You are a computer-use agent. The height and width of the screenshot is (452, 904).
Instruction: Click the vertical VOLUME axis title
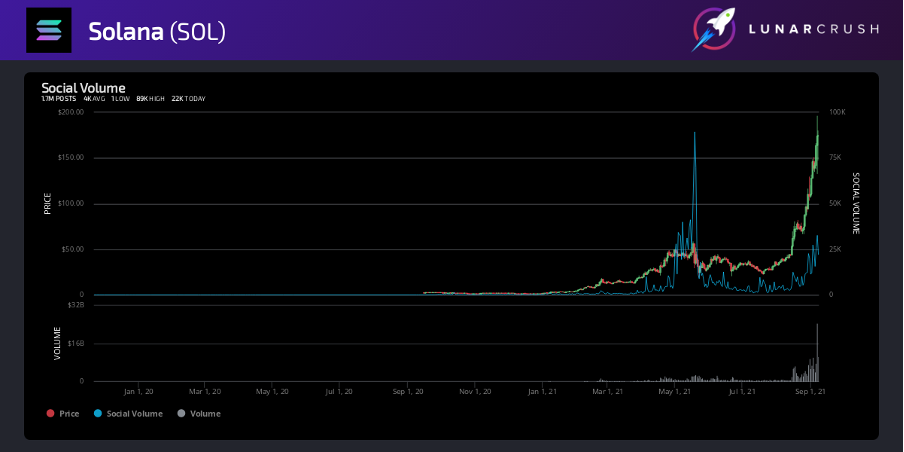tap(57, 344)
